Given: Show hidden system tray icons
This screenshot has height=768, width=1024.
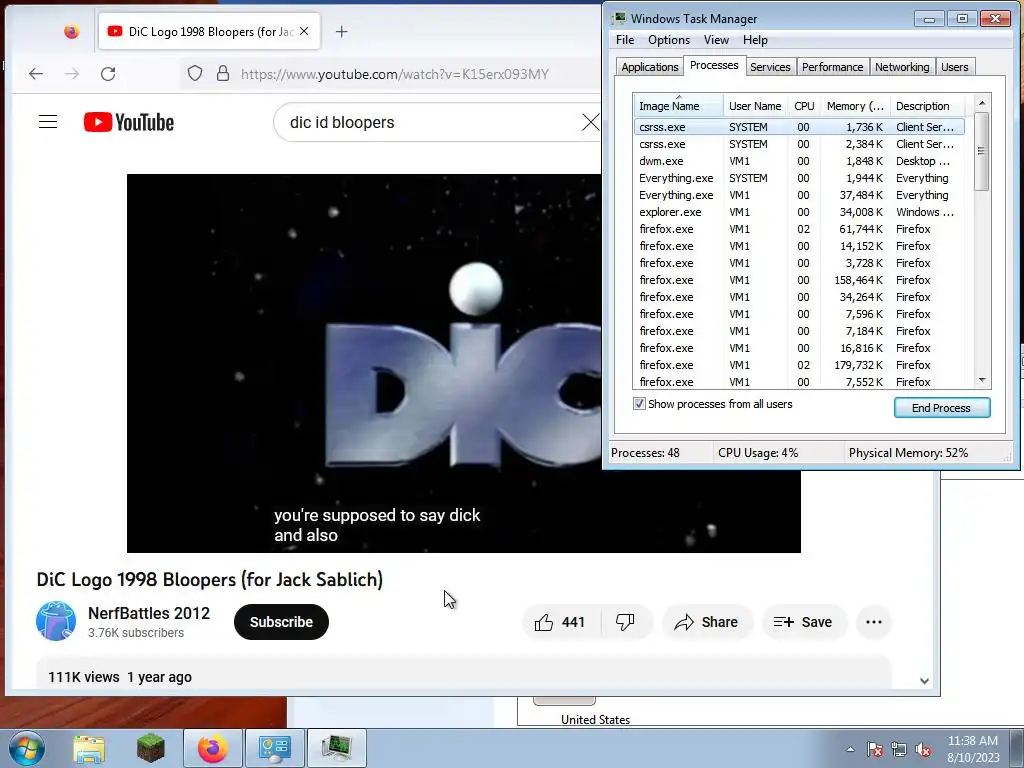Looking at the screenshot, I should (850, 749).
